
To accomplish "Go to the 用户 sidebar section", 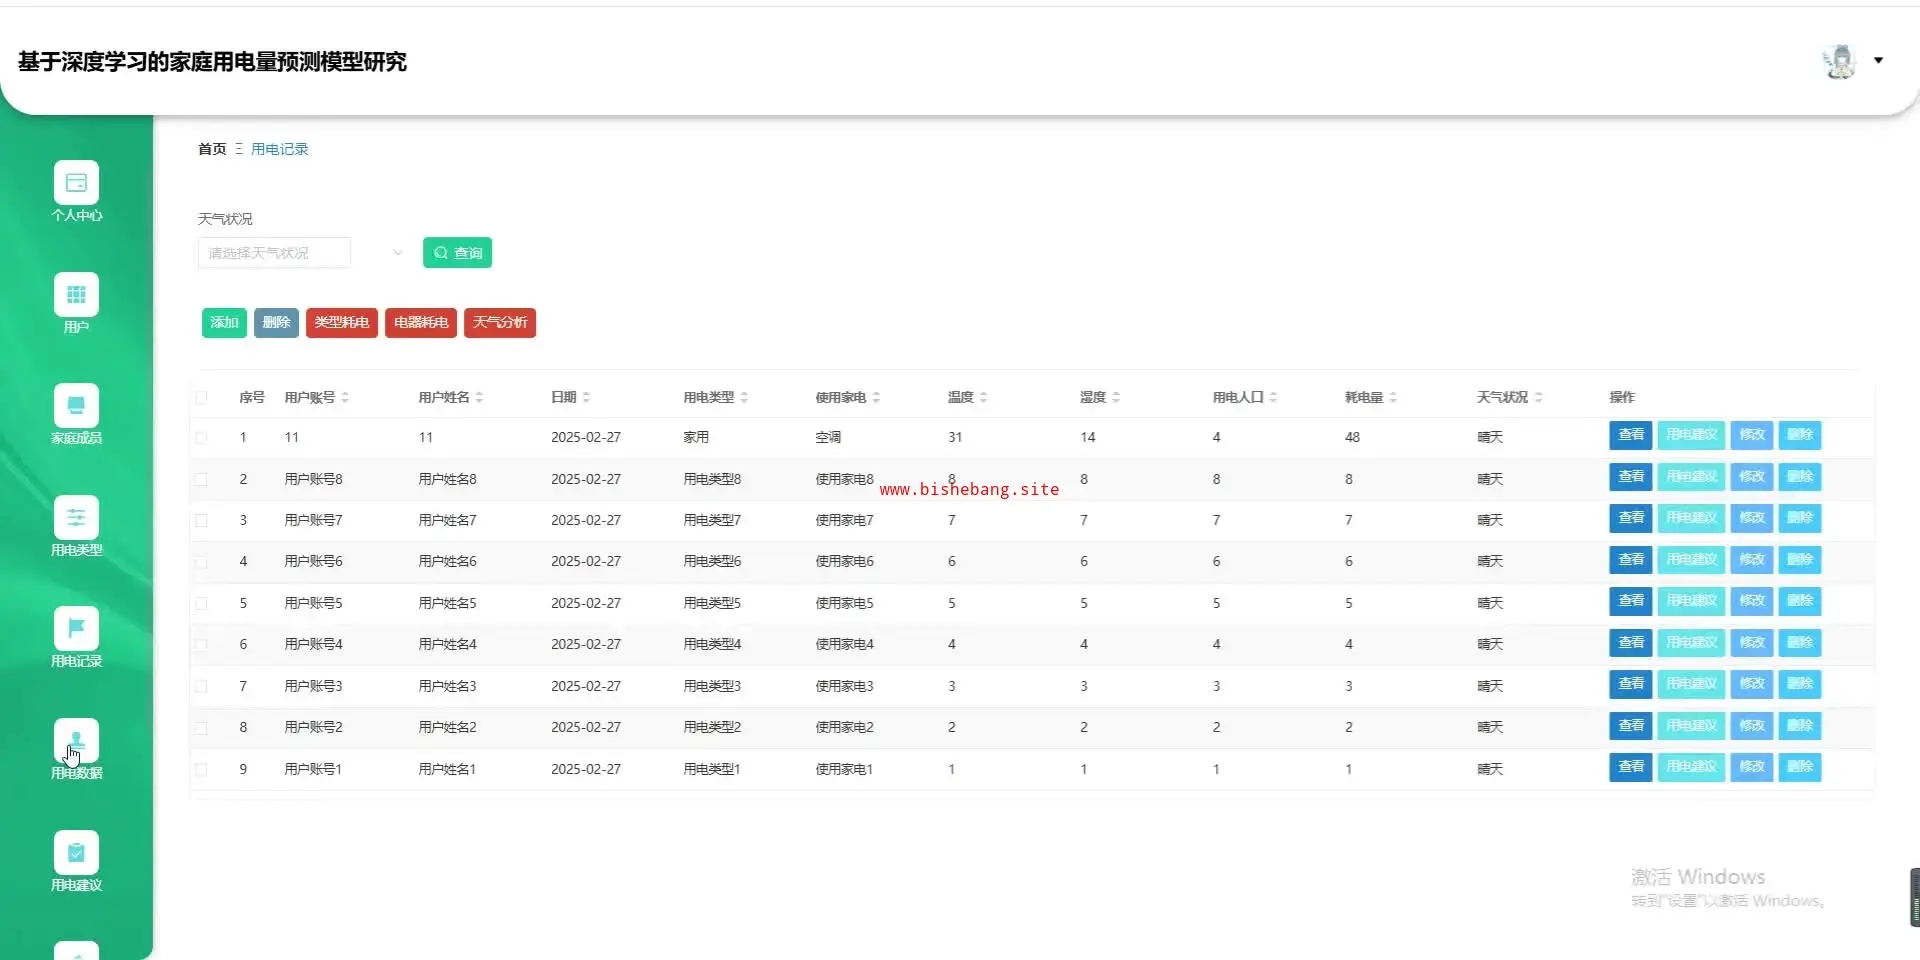I will pyautogui.click(x=76, y=303).
